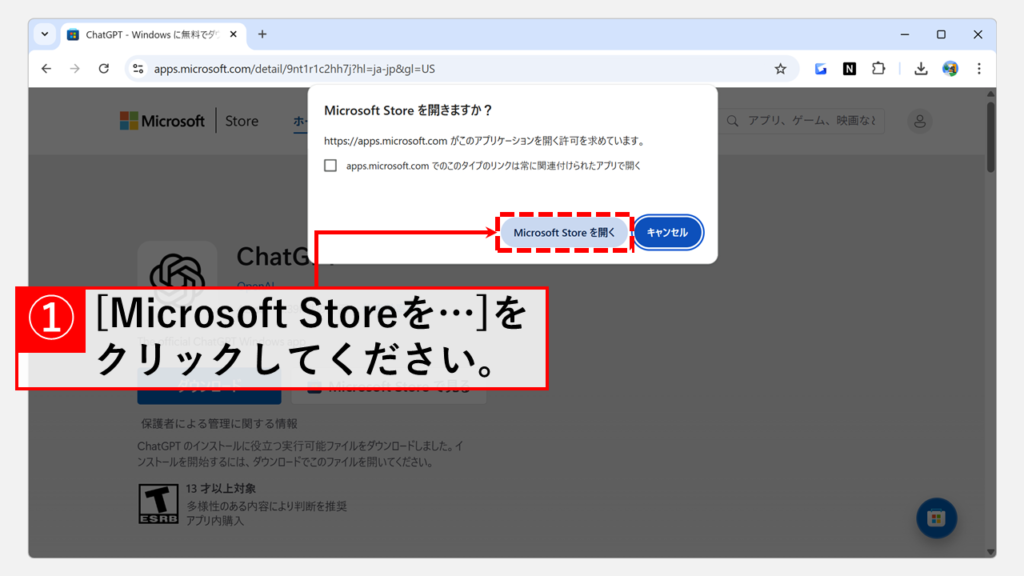Reload the page with refresh icon
The width and height of the screenshot is (1024, 576).
point(104,69)
